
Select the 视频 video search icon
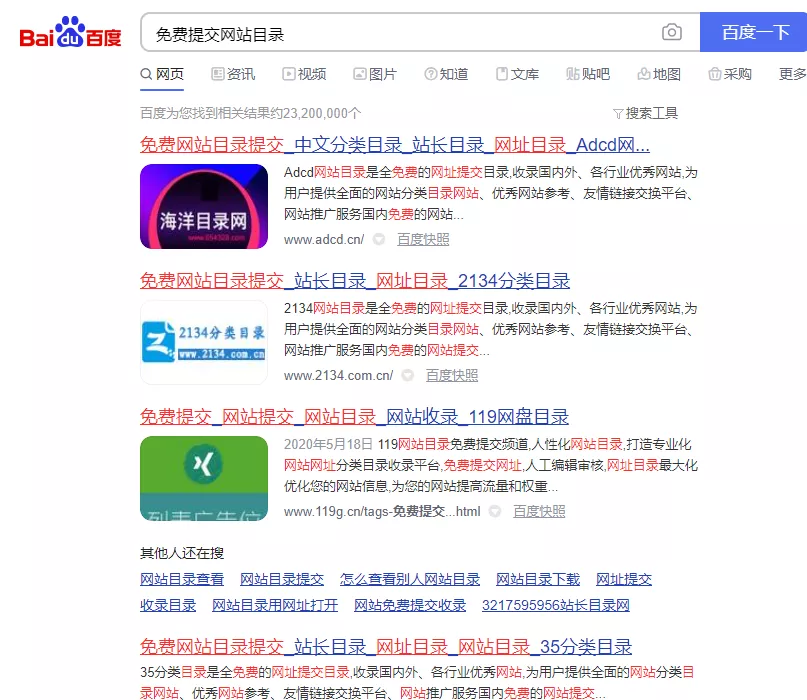[x=288, y=74]
